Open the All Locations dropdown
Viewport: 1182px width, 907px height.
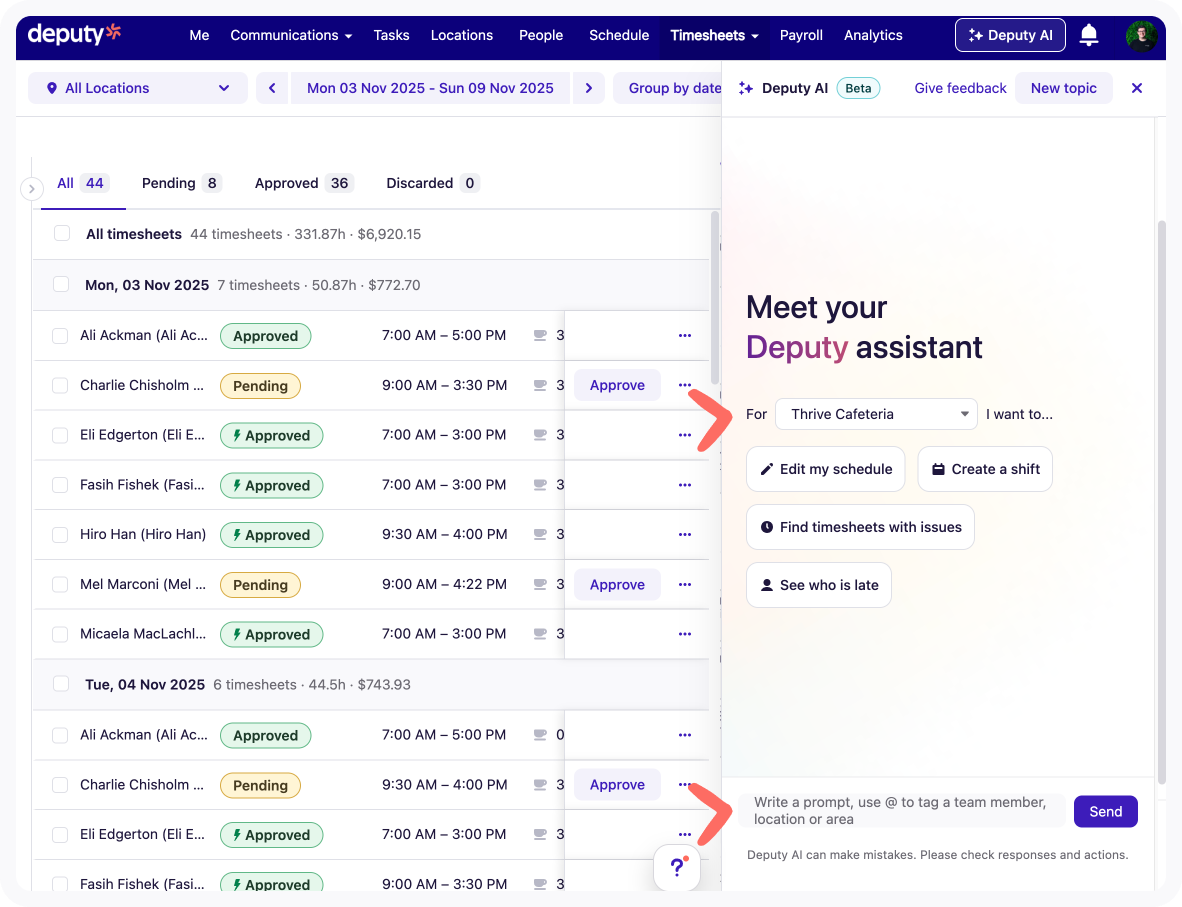click(138, 88)
